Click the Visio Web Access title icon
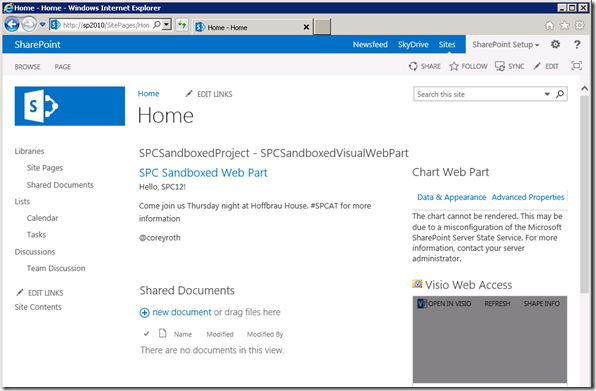Viewport: 596px width, 391px height. pos(417,284)
